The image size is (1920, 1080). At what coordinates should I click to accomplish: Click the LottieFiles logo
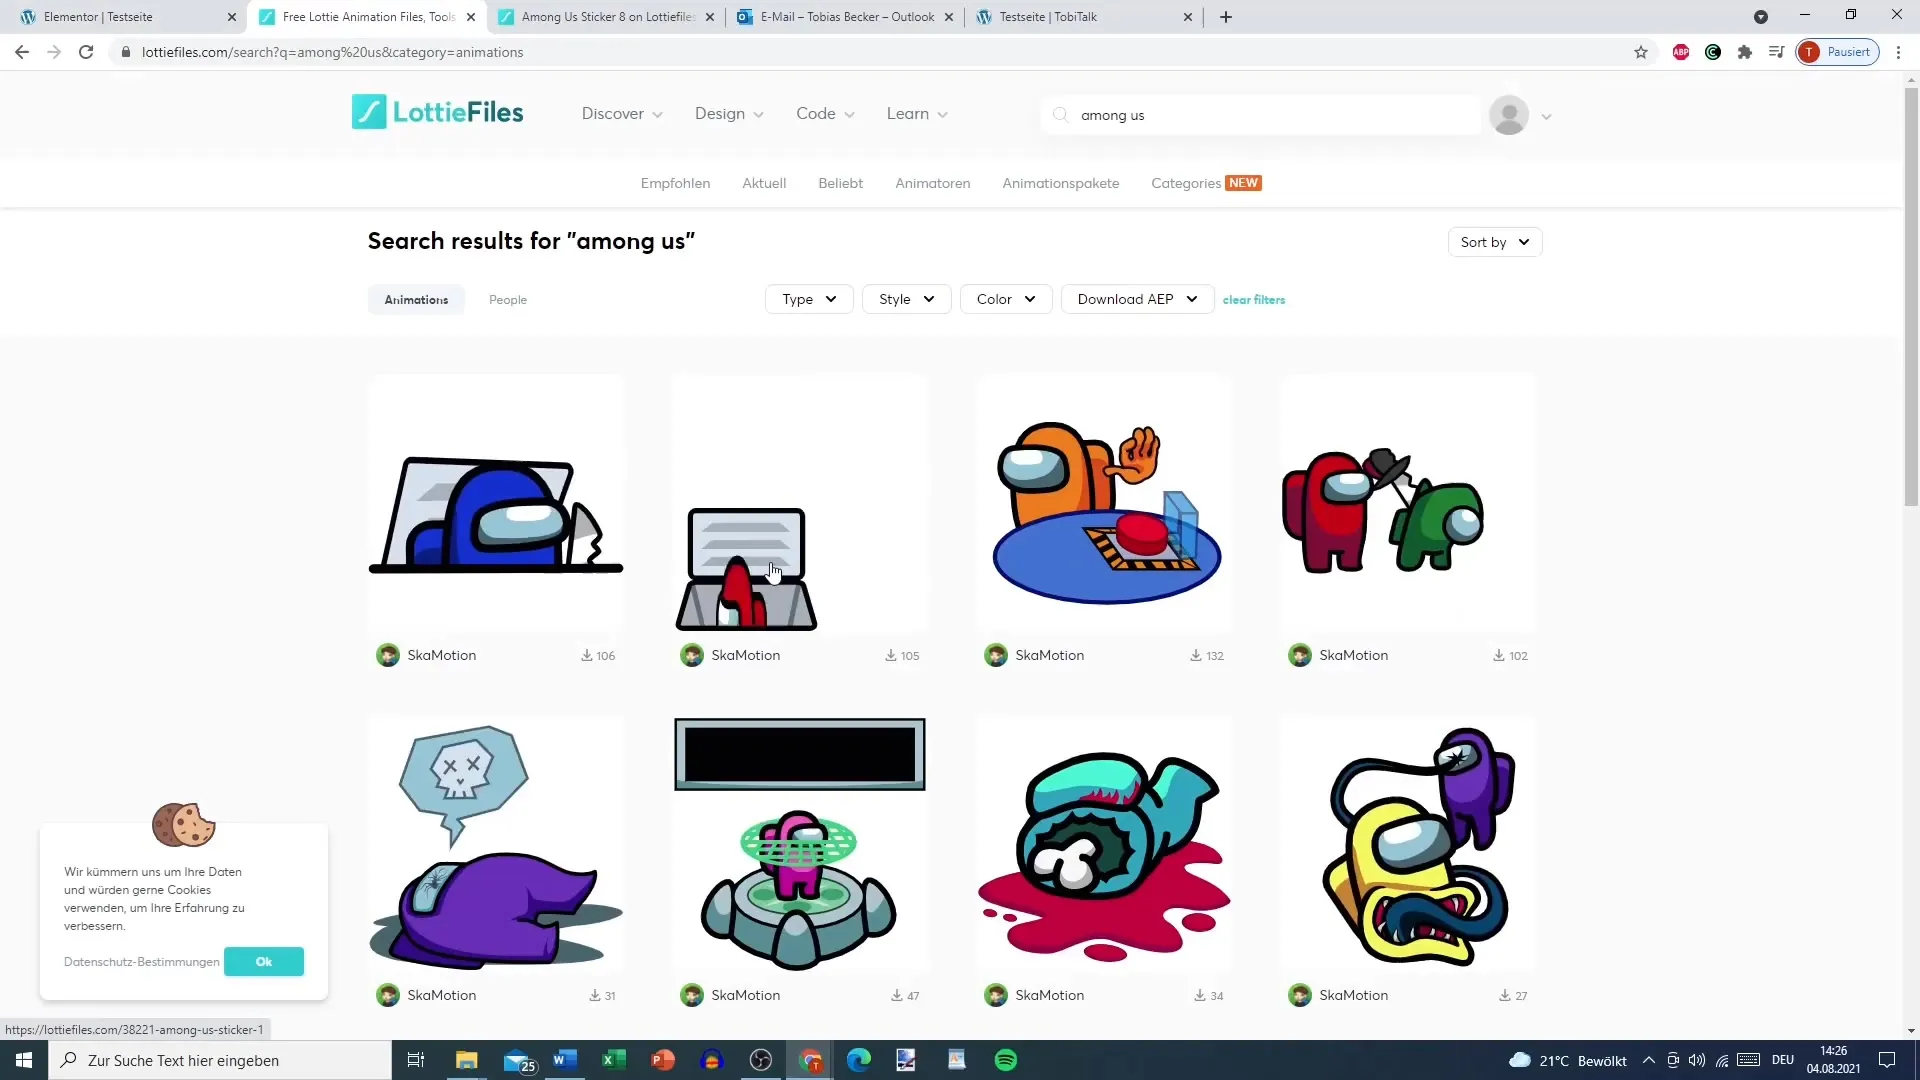[x=437, y=112]
